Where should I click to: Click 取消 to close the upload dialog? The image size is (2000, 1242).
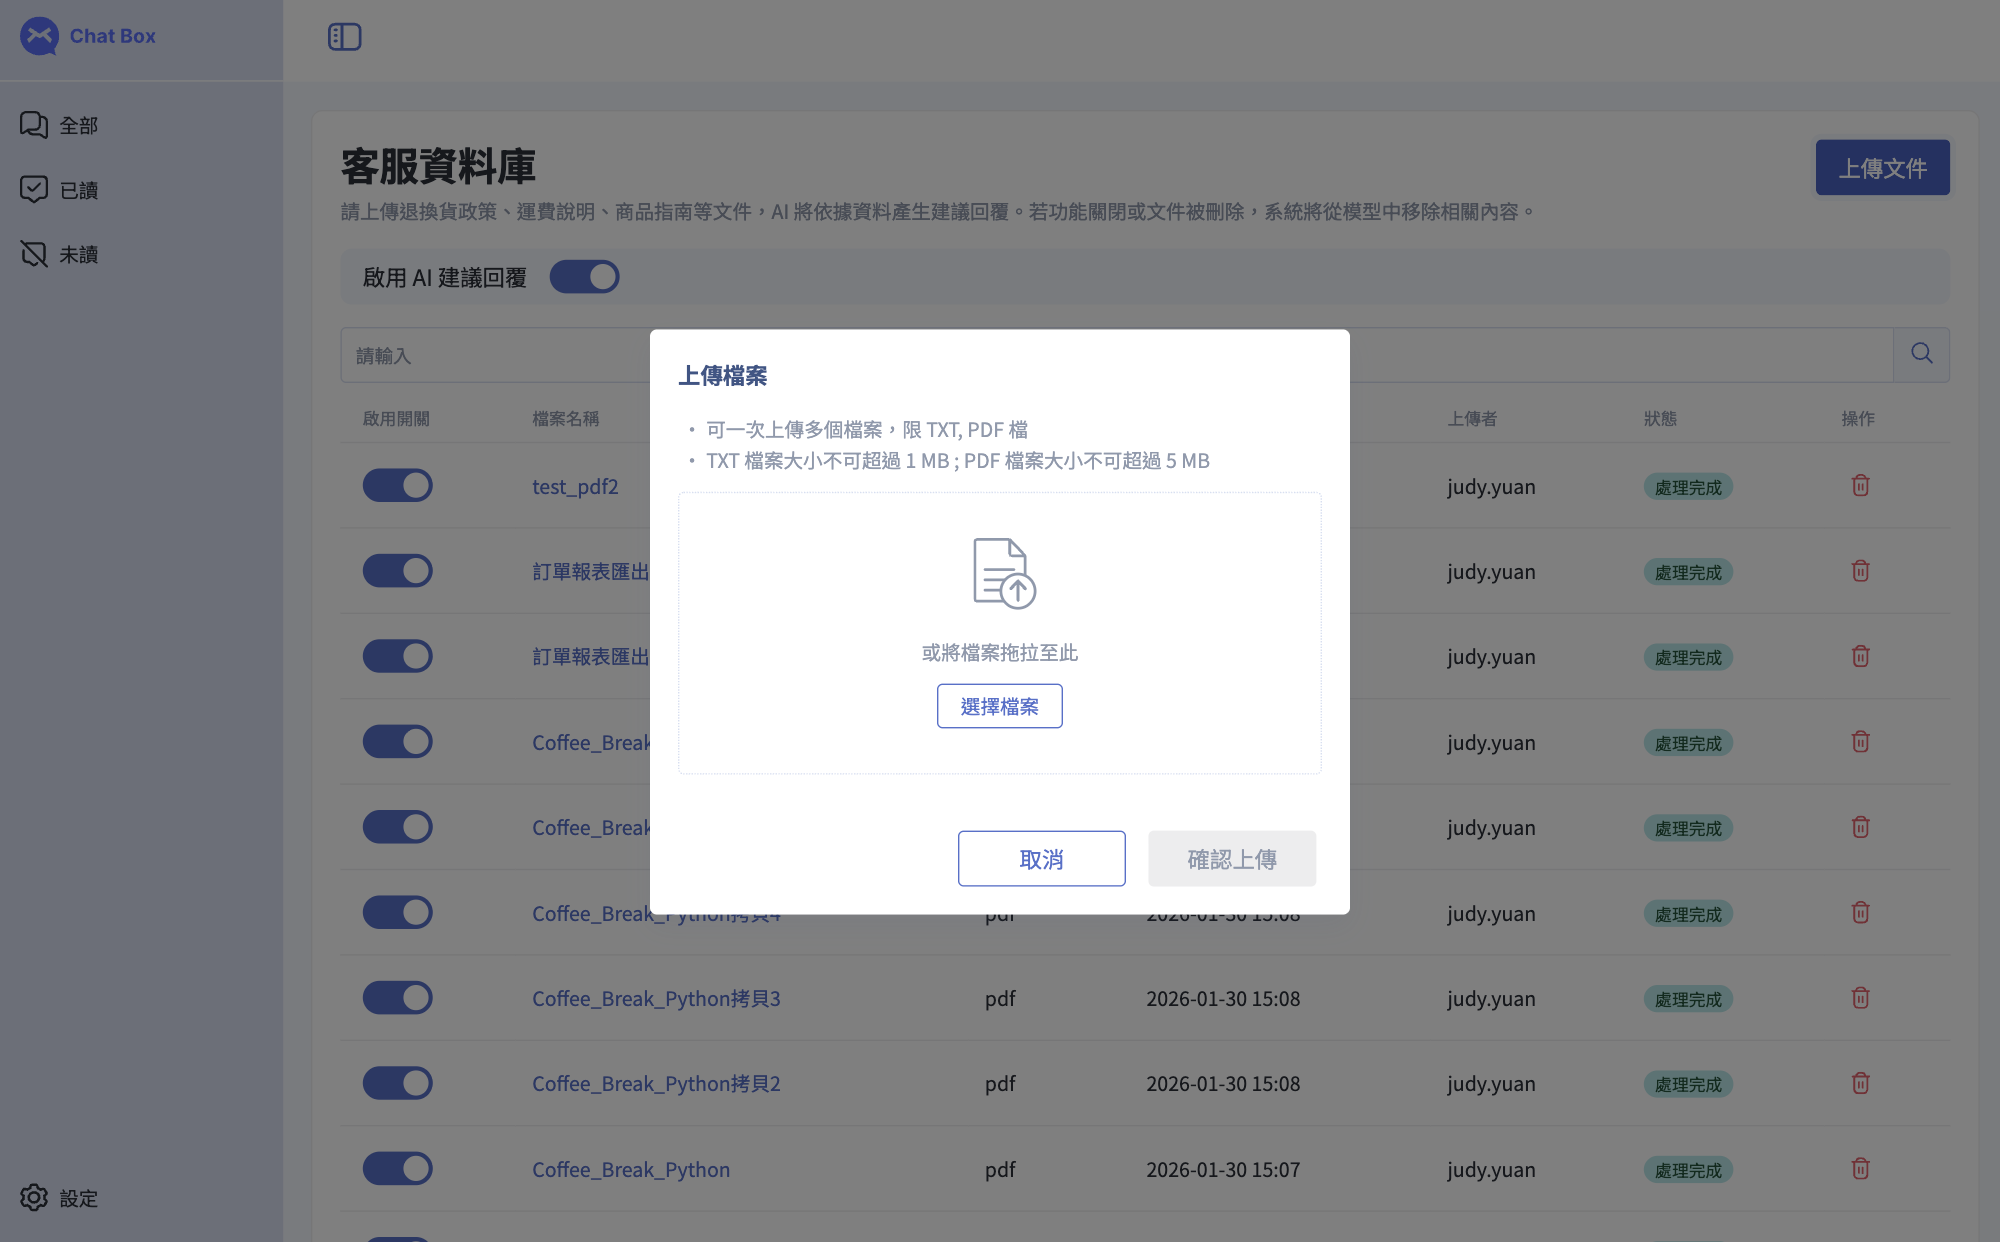click(x=1041, y=859)
